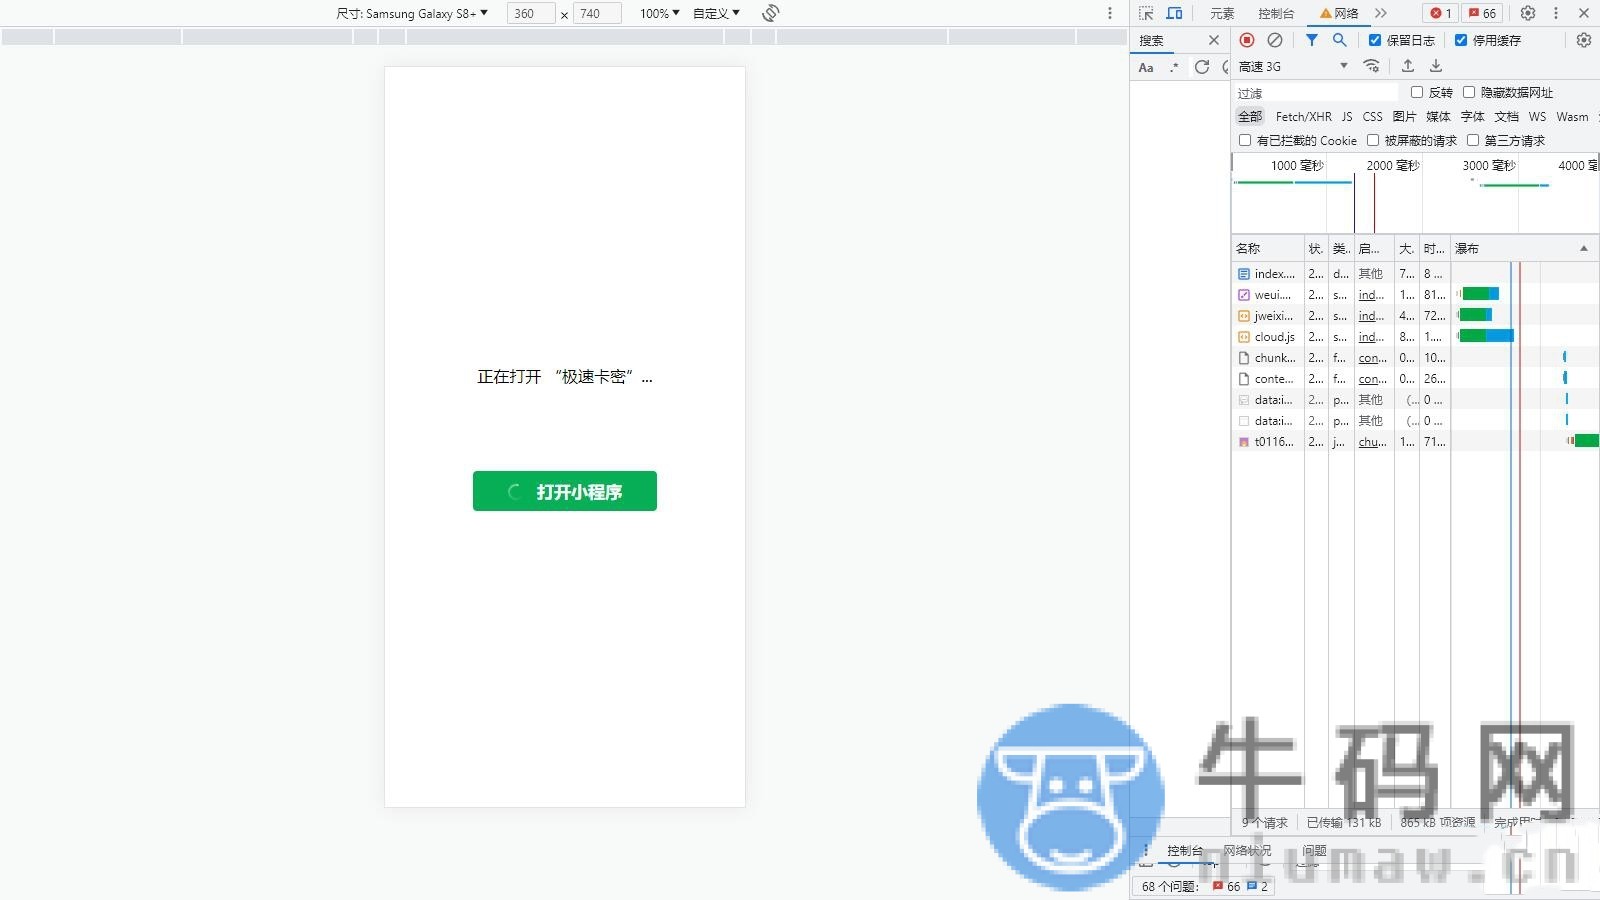Check the 反转 invert filter checkbox
Screen dimensions: 1600x900
click(1417, 92)
